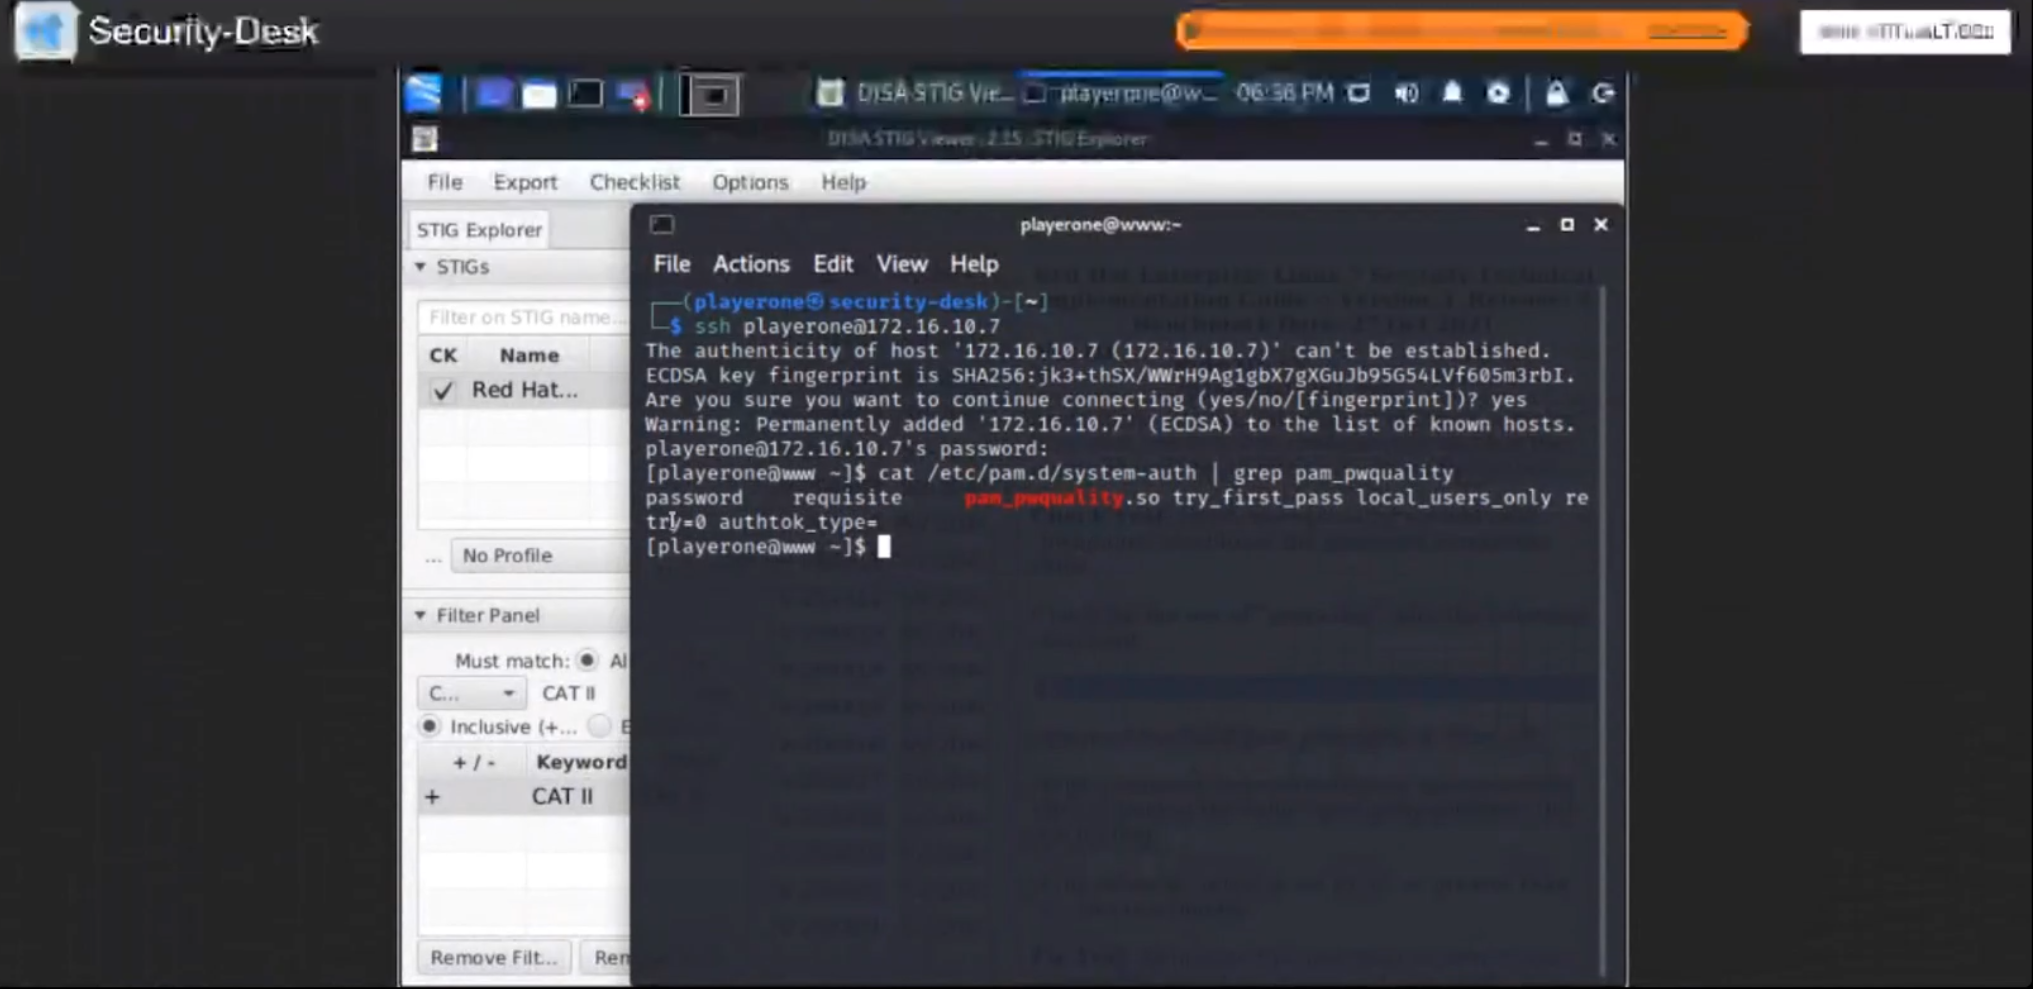
Task: Click the power manager tray icon
Action: coord(1498,93)
